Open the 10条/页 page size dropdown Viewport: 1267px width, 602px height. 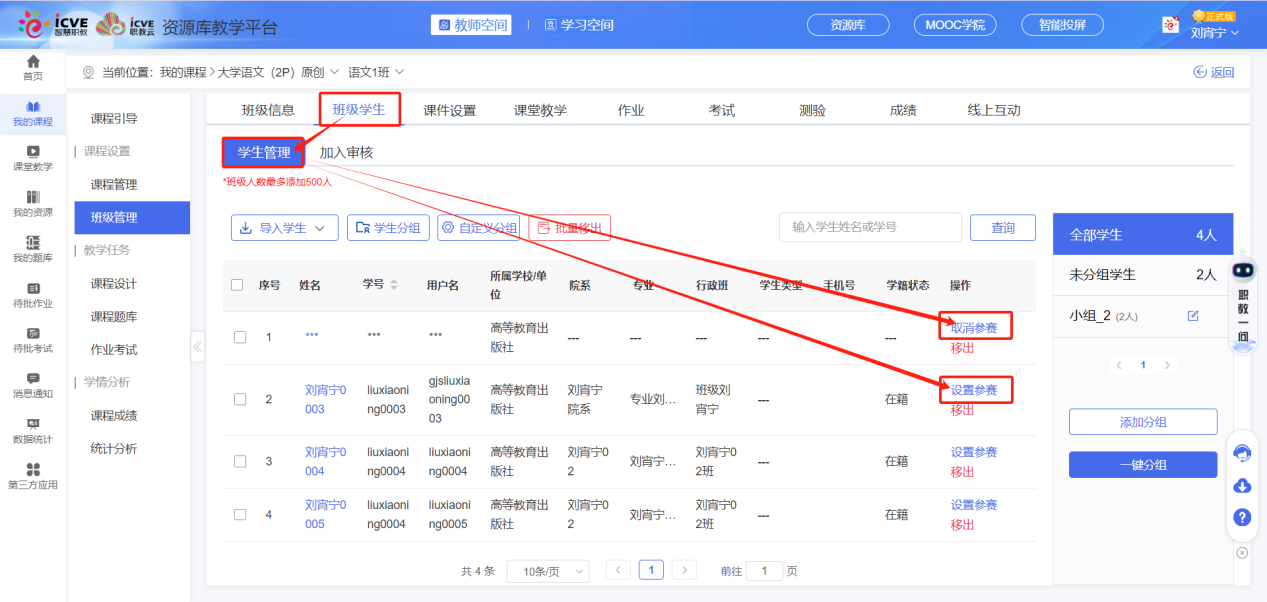[x=547, y=570]
